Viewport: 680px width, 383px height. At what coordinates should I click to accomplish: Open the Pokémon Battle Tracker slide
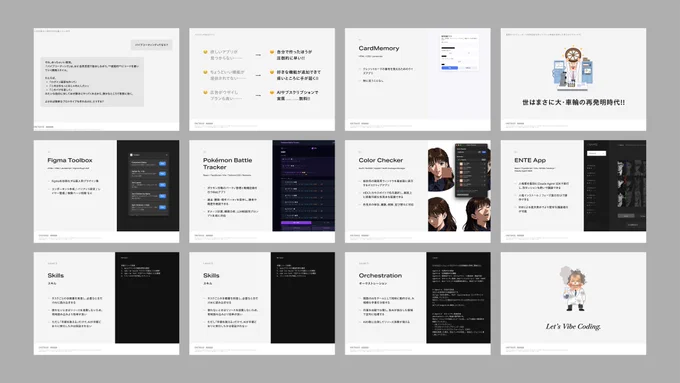tap(262, 191)
